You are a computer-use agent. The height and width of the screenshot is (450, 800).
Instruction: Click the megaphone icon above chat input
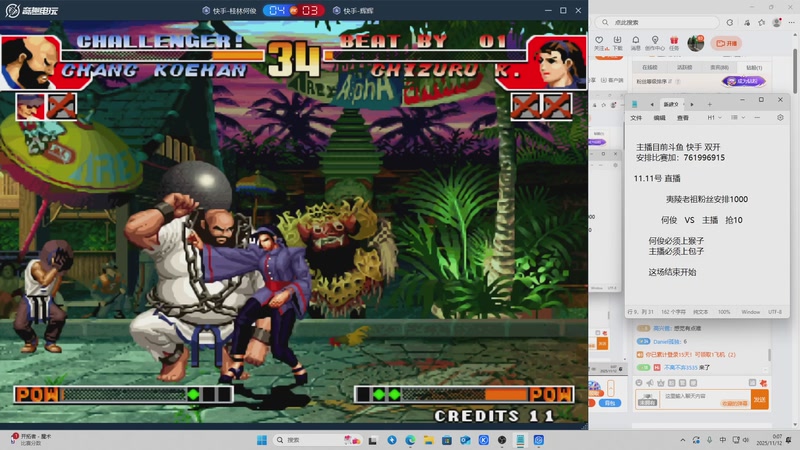[650, 383]
